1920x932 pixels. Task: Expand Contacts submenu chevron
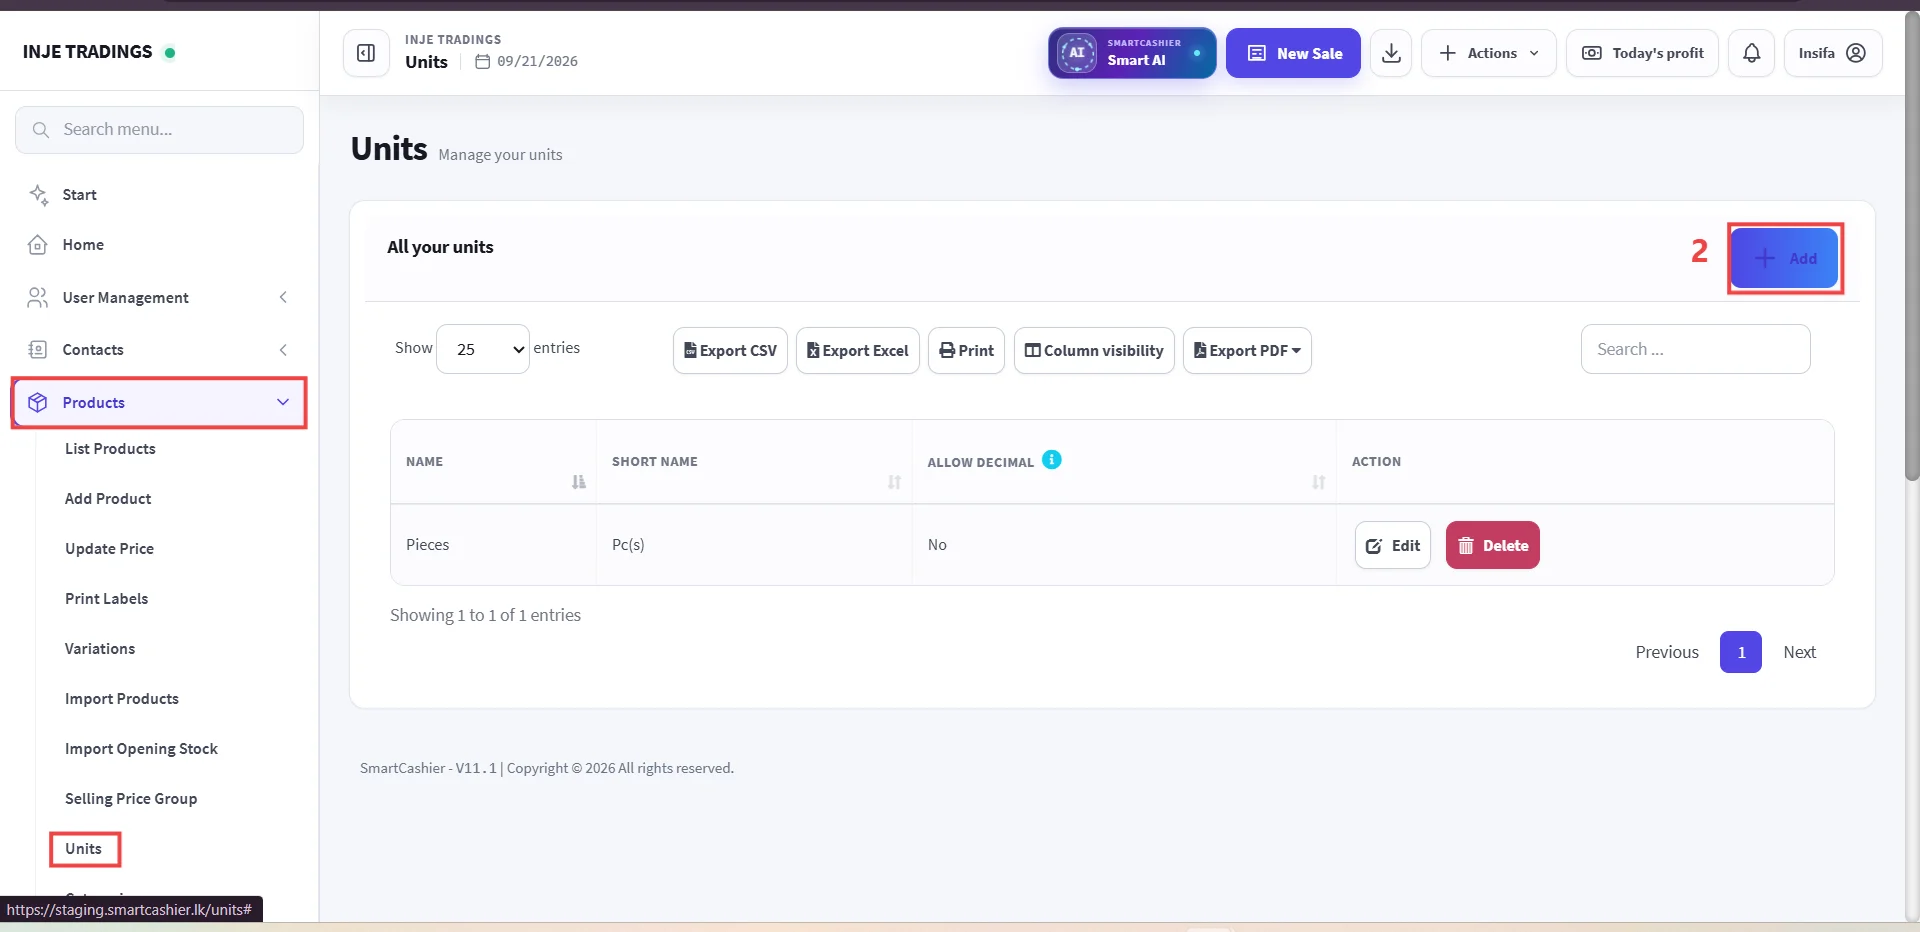[284, 349]
